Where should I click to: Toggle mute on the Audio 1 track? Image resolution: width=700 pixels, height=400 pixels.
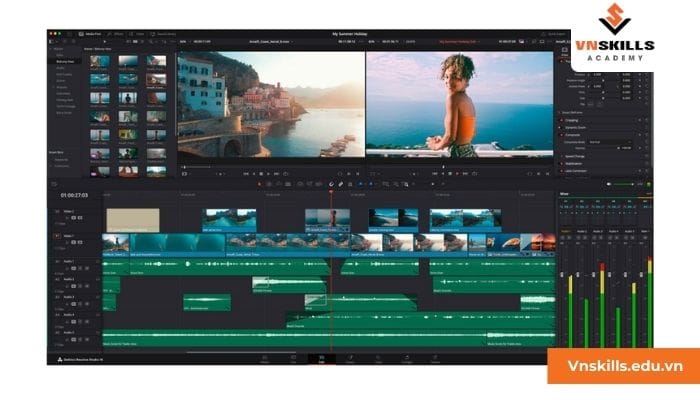click(x=87, y=268)
